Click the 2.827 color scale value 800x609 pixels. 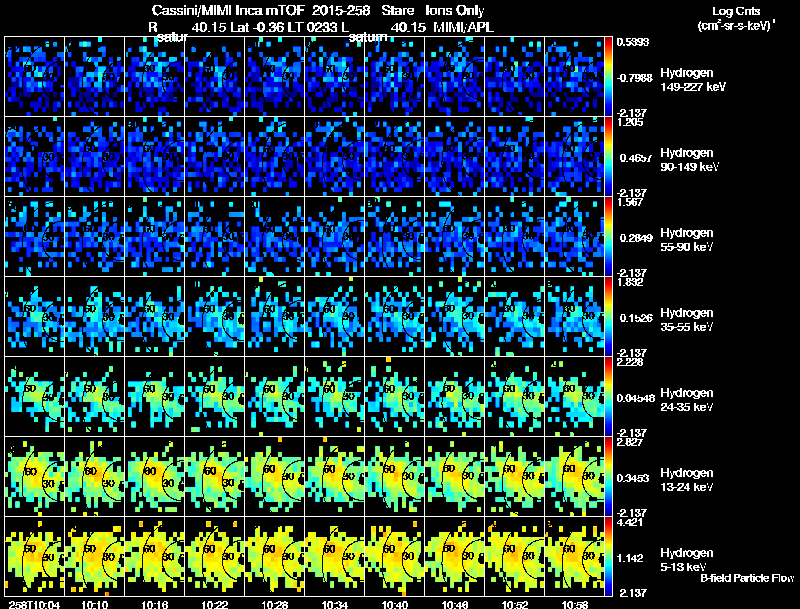tap(630, 443)
